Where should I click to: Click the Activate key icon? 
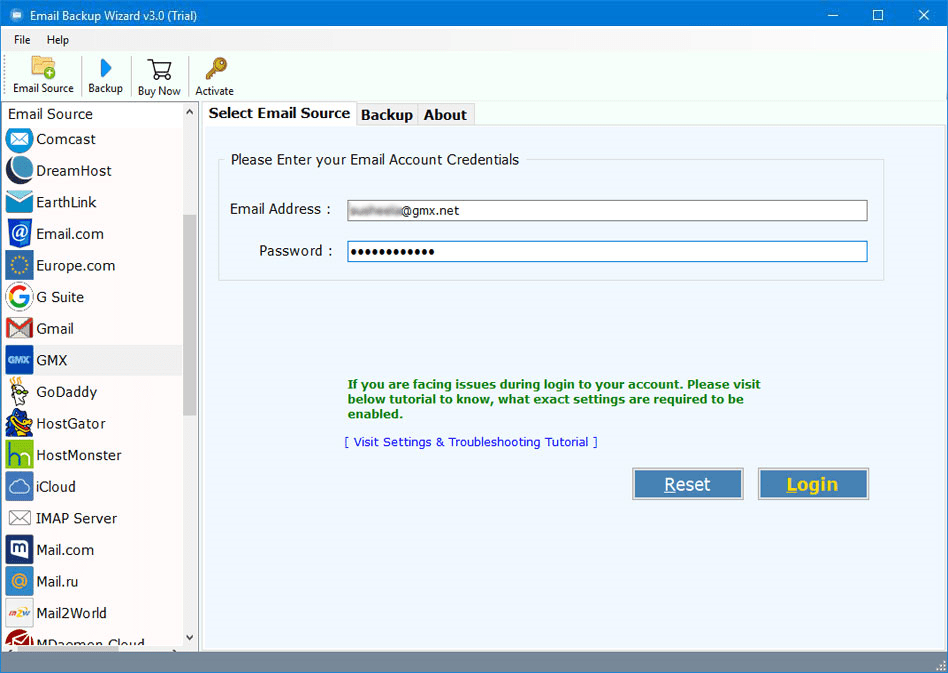[x=215, y=68]
